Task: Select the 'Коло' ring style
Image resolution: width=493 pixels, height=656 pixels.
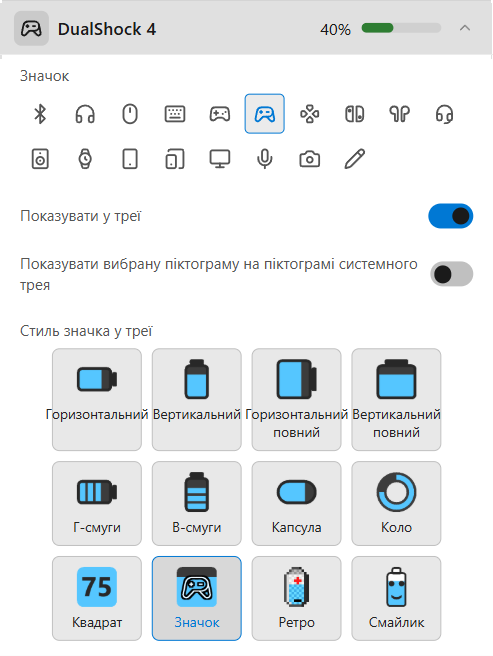Action: coord(396,503)
